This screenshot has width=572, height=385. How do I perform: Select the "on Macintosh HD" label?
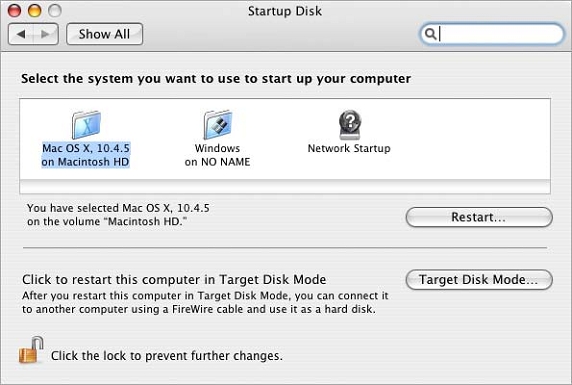[x=85, y=162]
